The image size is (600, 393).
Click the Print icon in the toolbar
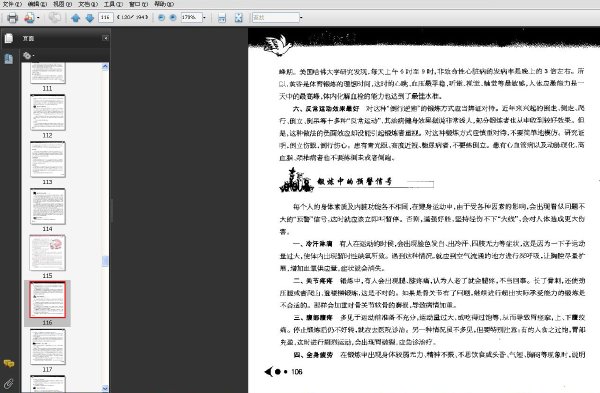click(x=13, y=18)
